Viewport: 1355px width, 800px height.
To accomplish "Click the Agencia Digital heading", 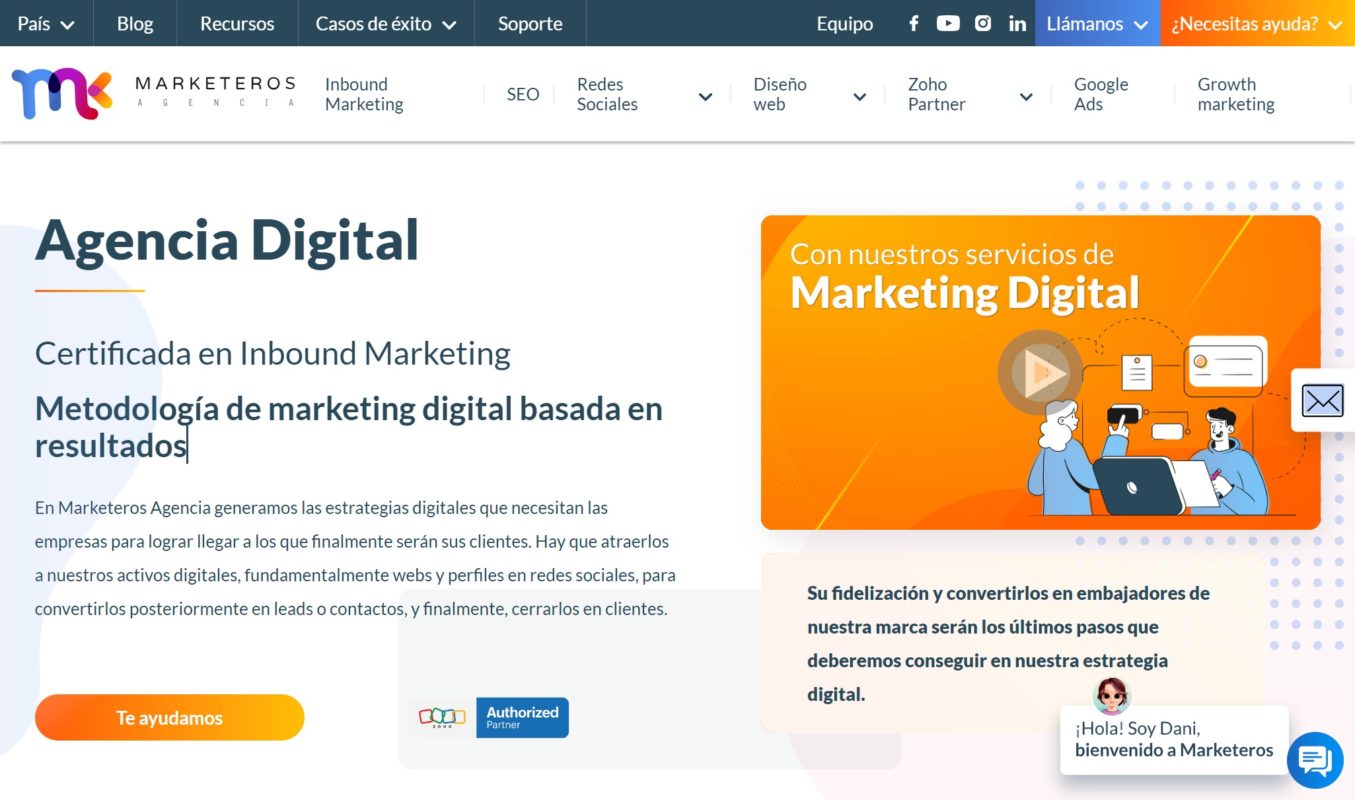I will click(x=227, y=240).
